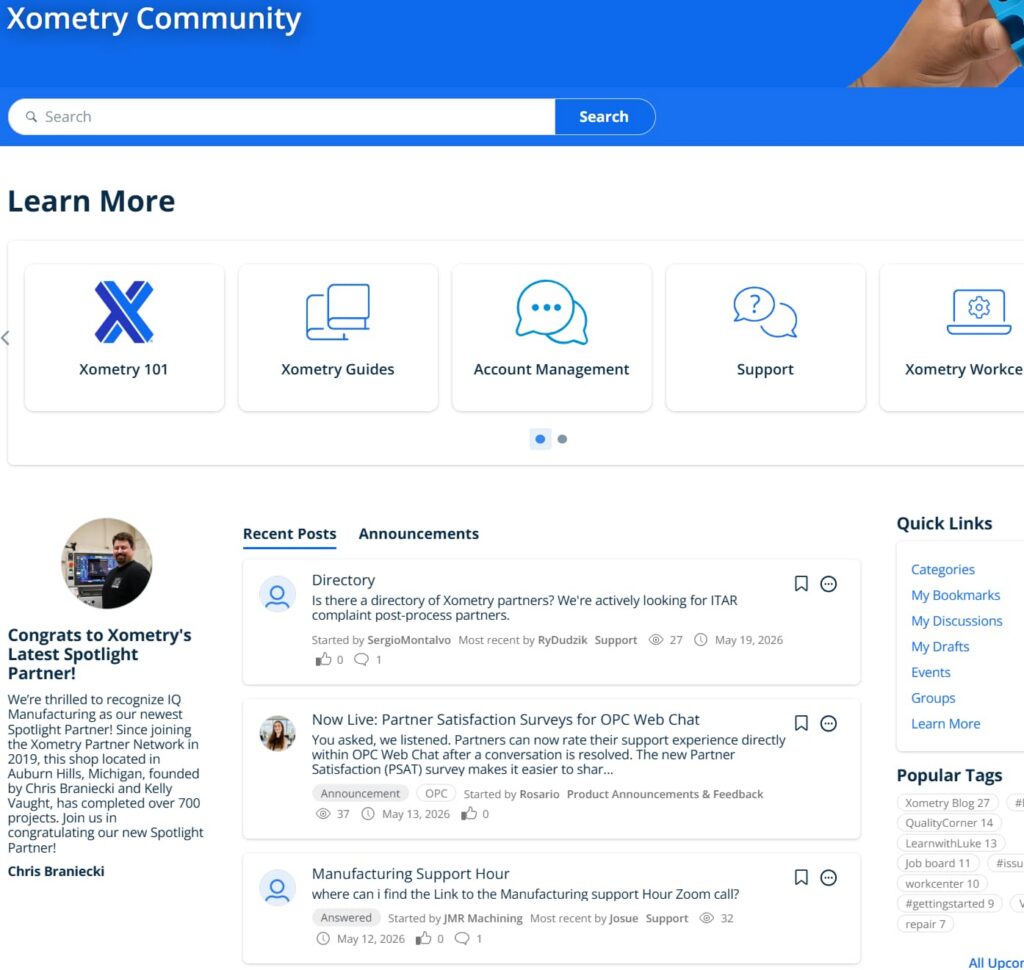Viewport: 1024px width, 970px height.
Task: Select workcenter 10 tag
Action: click(942, 883)
